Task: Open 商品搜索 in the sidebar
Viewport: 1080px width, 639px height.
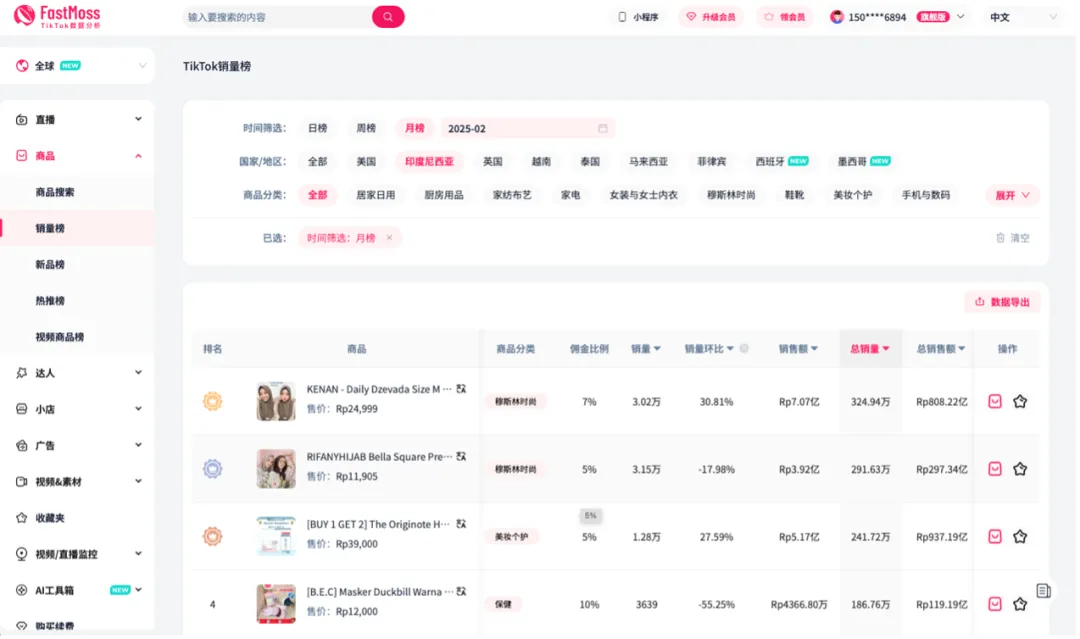Action: [x=55, y=193]
